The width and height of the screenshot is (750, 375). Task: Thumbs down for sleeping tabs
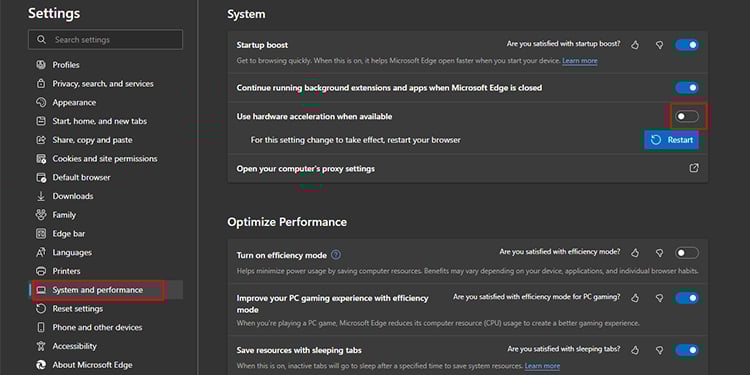click(x=660, y=350)
